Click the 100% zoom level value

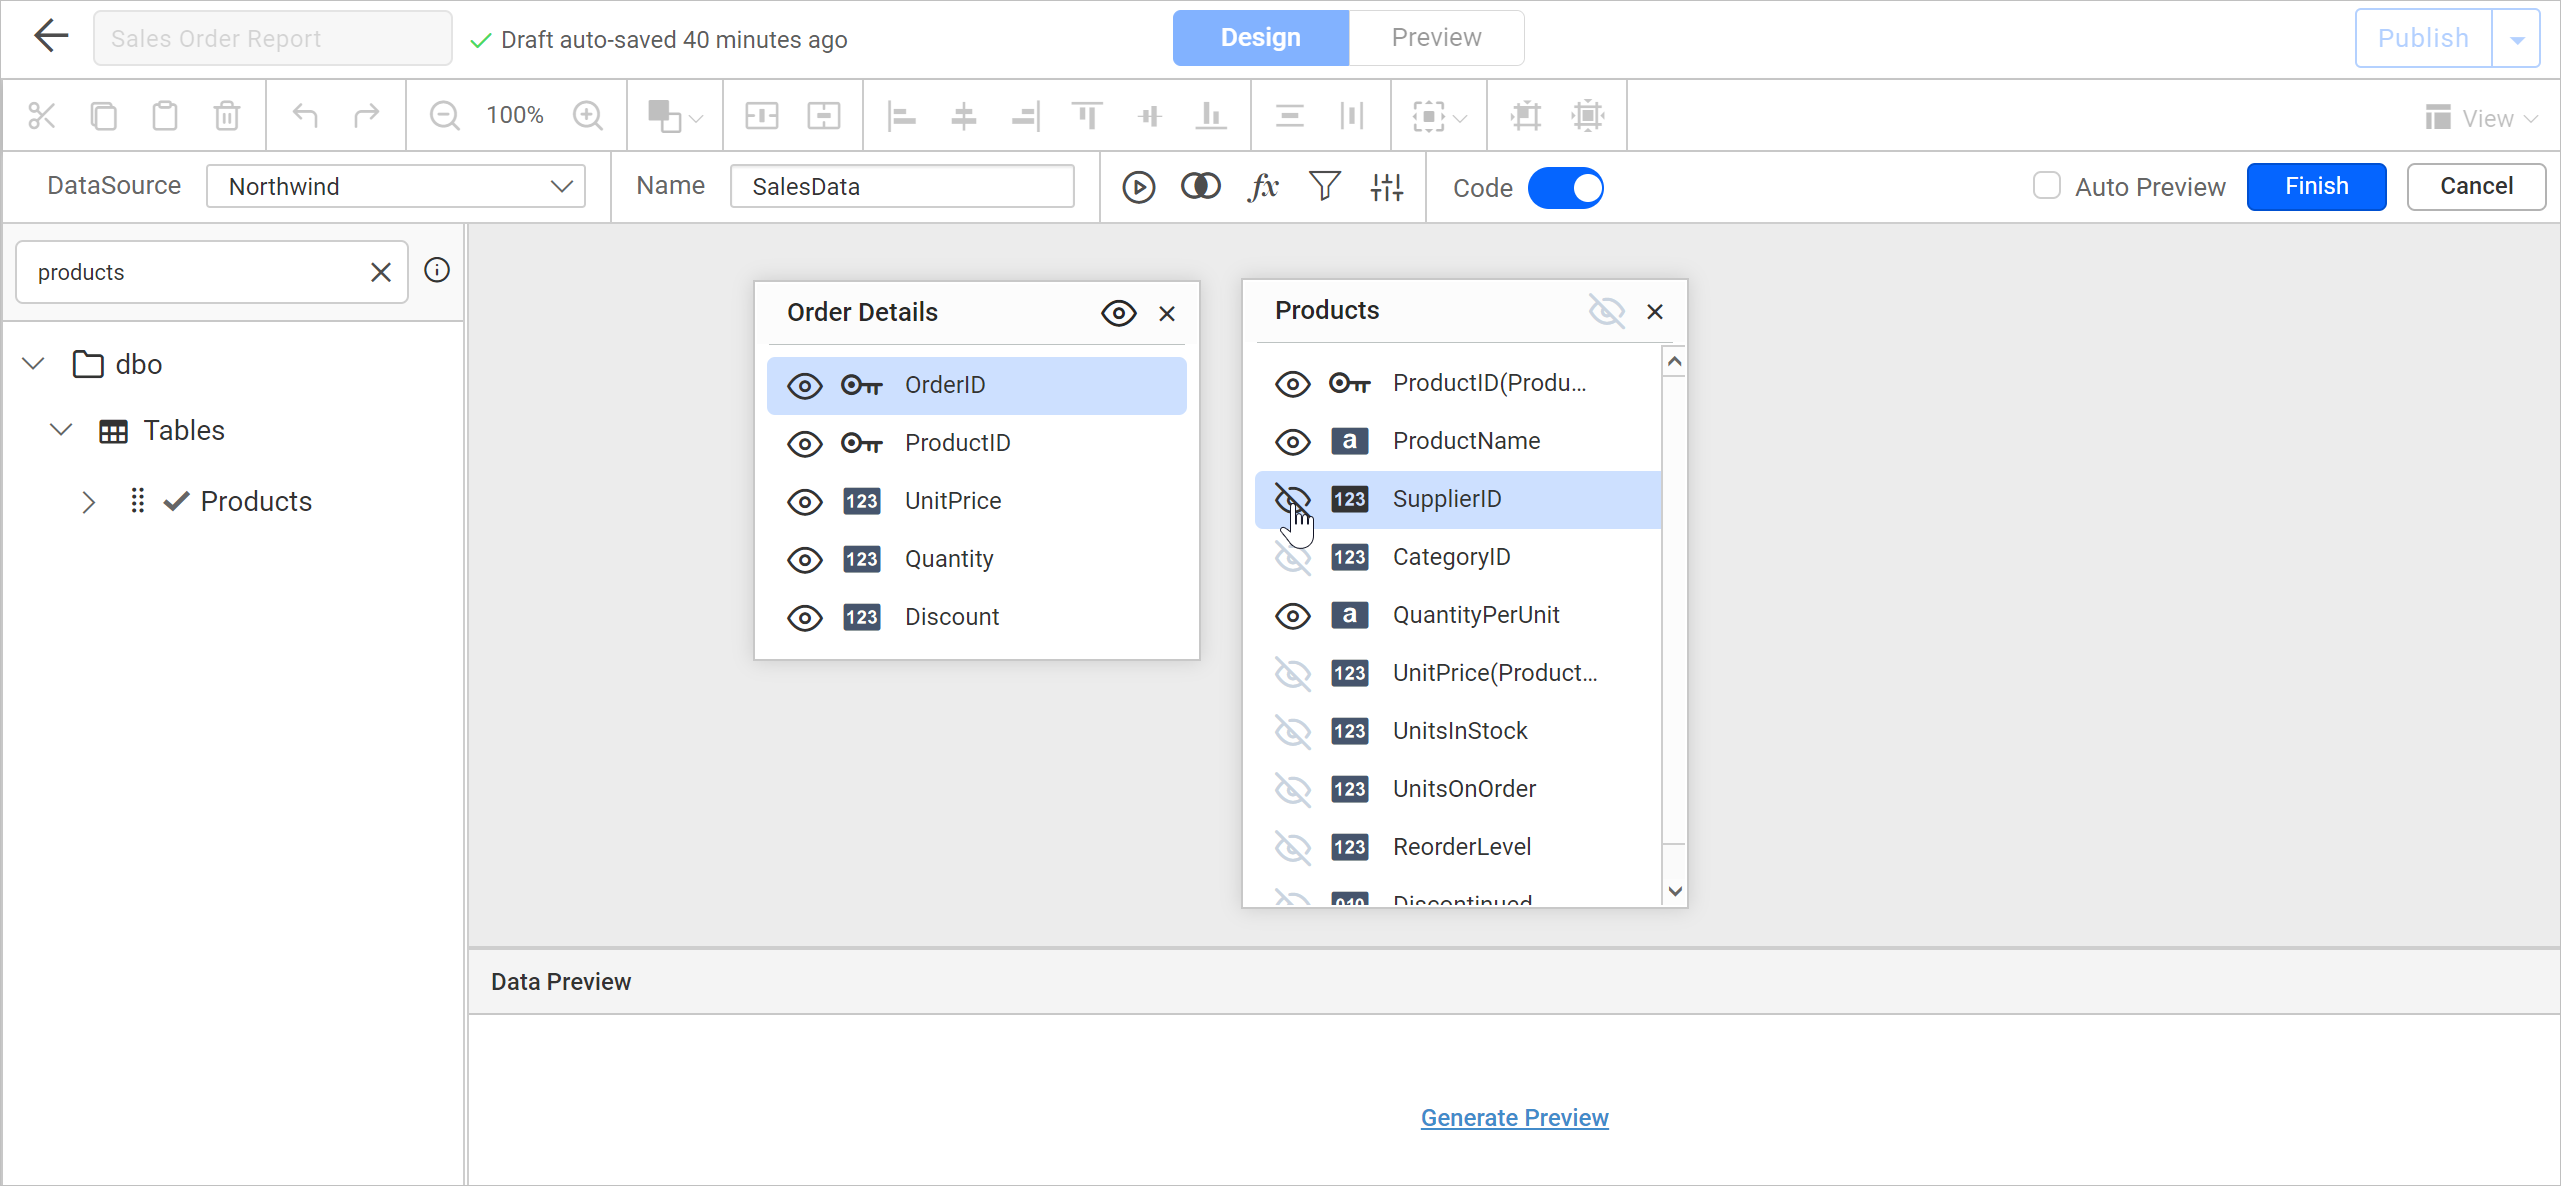pyautogui.click(x=515, y=116)
